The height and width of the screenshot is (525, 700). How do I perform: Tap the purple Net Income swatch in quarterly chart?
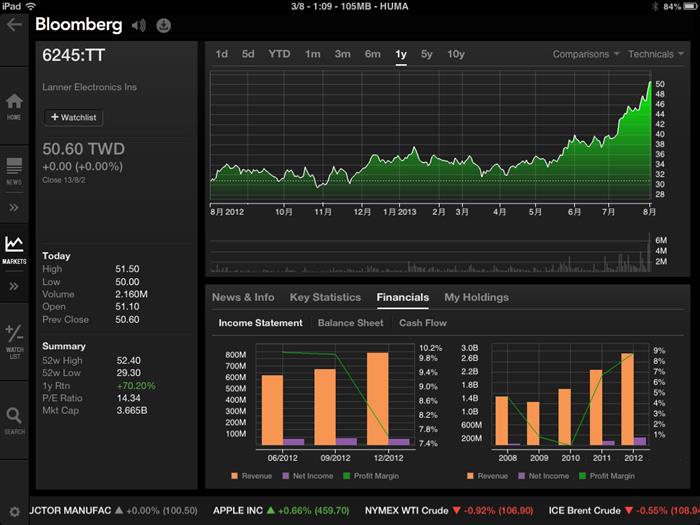(286, 476)
